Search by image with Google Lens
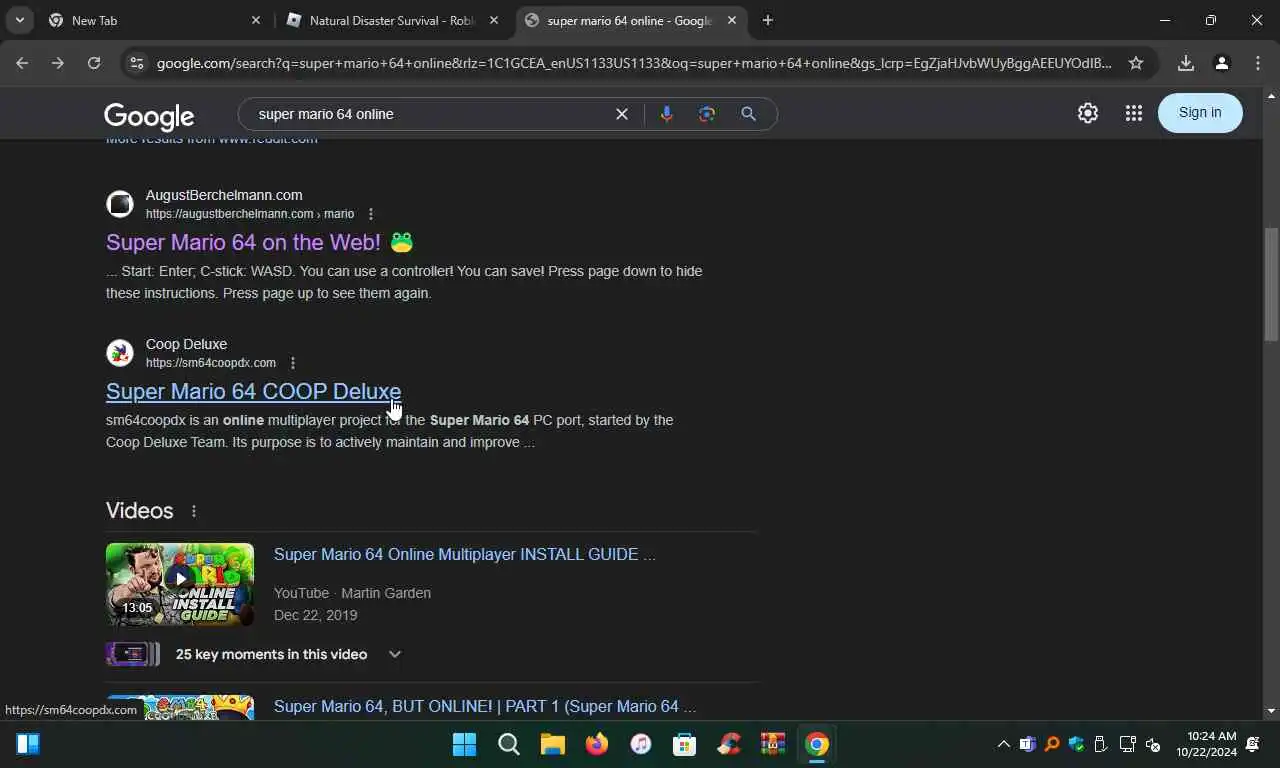 (707, 114)
